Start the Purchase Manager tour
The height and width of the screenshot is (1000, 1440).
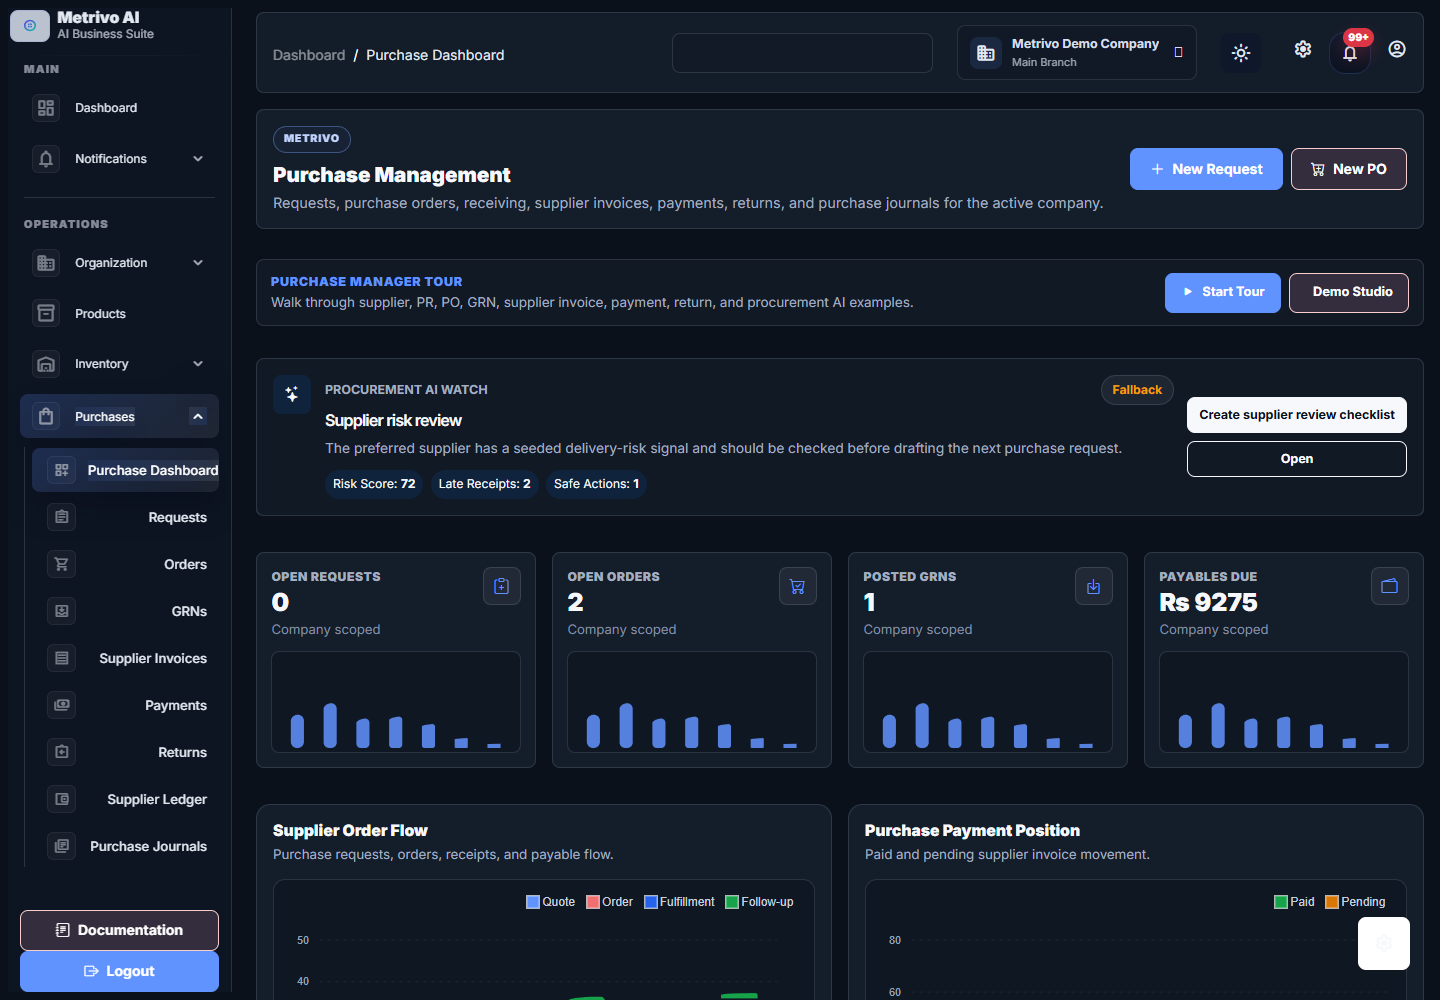[x=1223, y=292]
